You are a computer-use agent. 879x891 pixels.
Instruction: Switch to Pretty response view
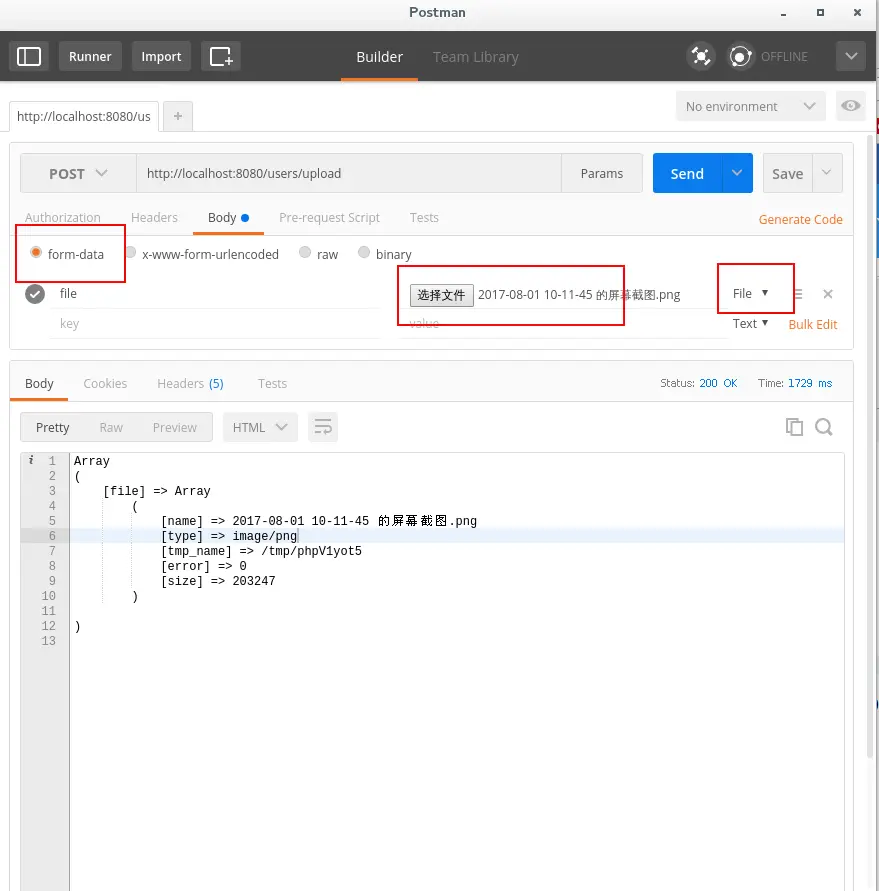point(52,427)
